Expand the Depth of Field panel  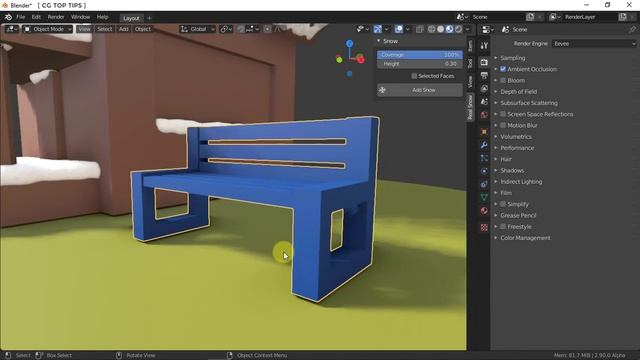(518, 92)
